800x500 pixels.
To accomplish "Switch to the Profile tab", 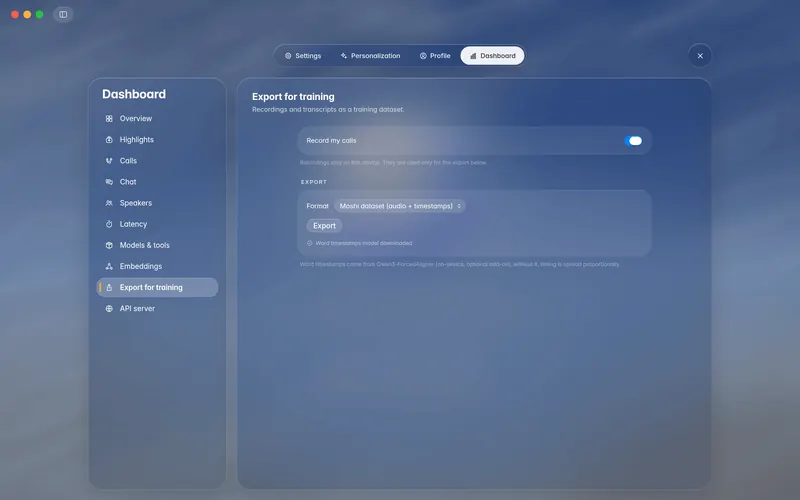I will pyautogui.click(x=435, y=56).
